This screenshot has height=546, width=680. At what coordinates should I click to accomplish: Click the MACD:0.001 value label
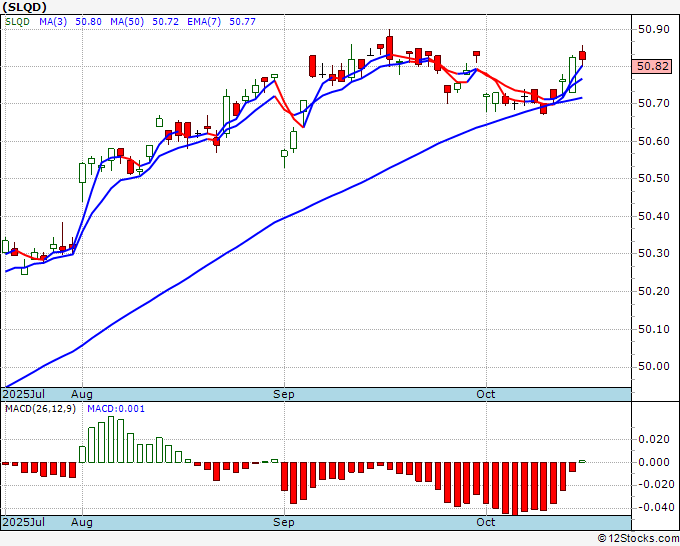point(116,409)
